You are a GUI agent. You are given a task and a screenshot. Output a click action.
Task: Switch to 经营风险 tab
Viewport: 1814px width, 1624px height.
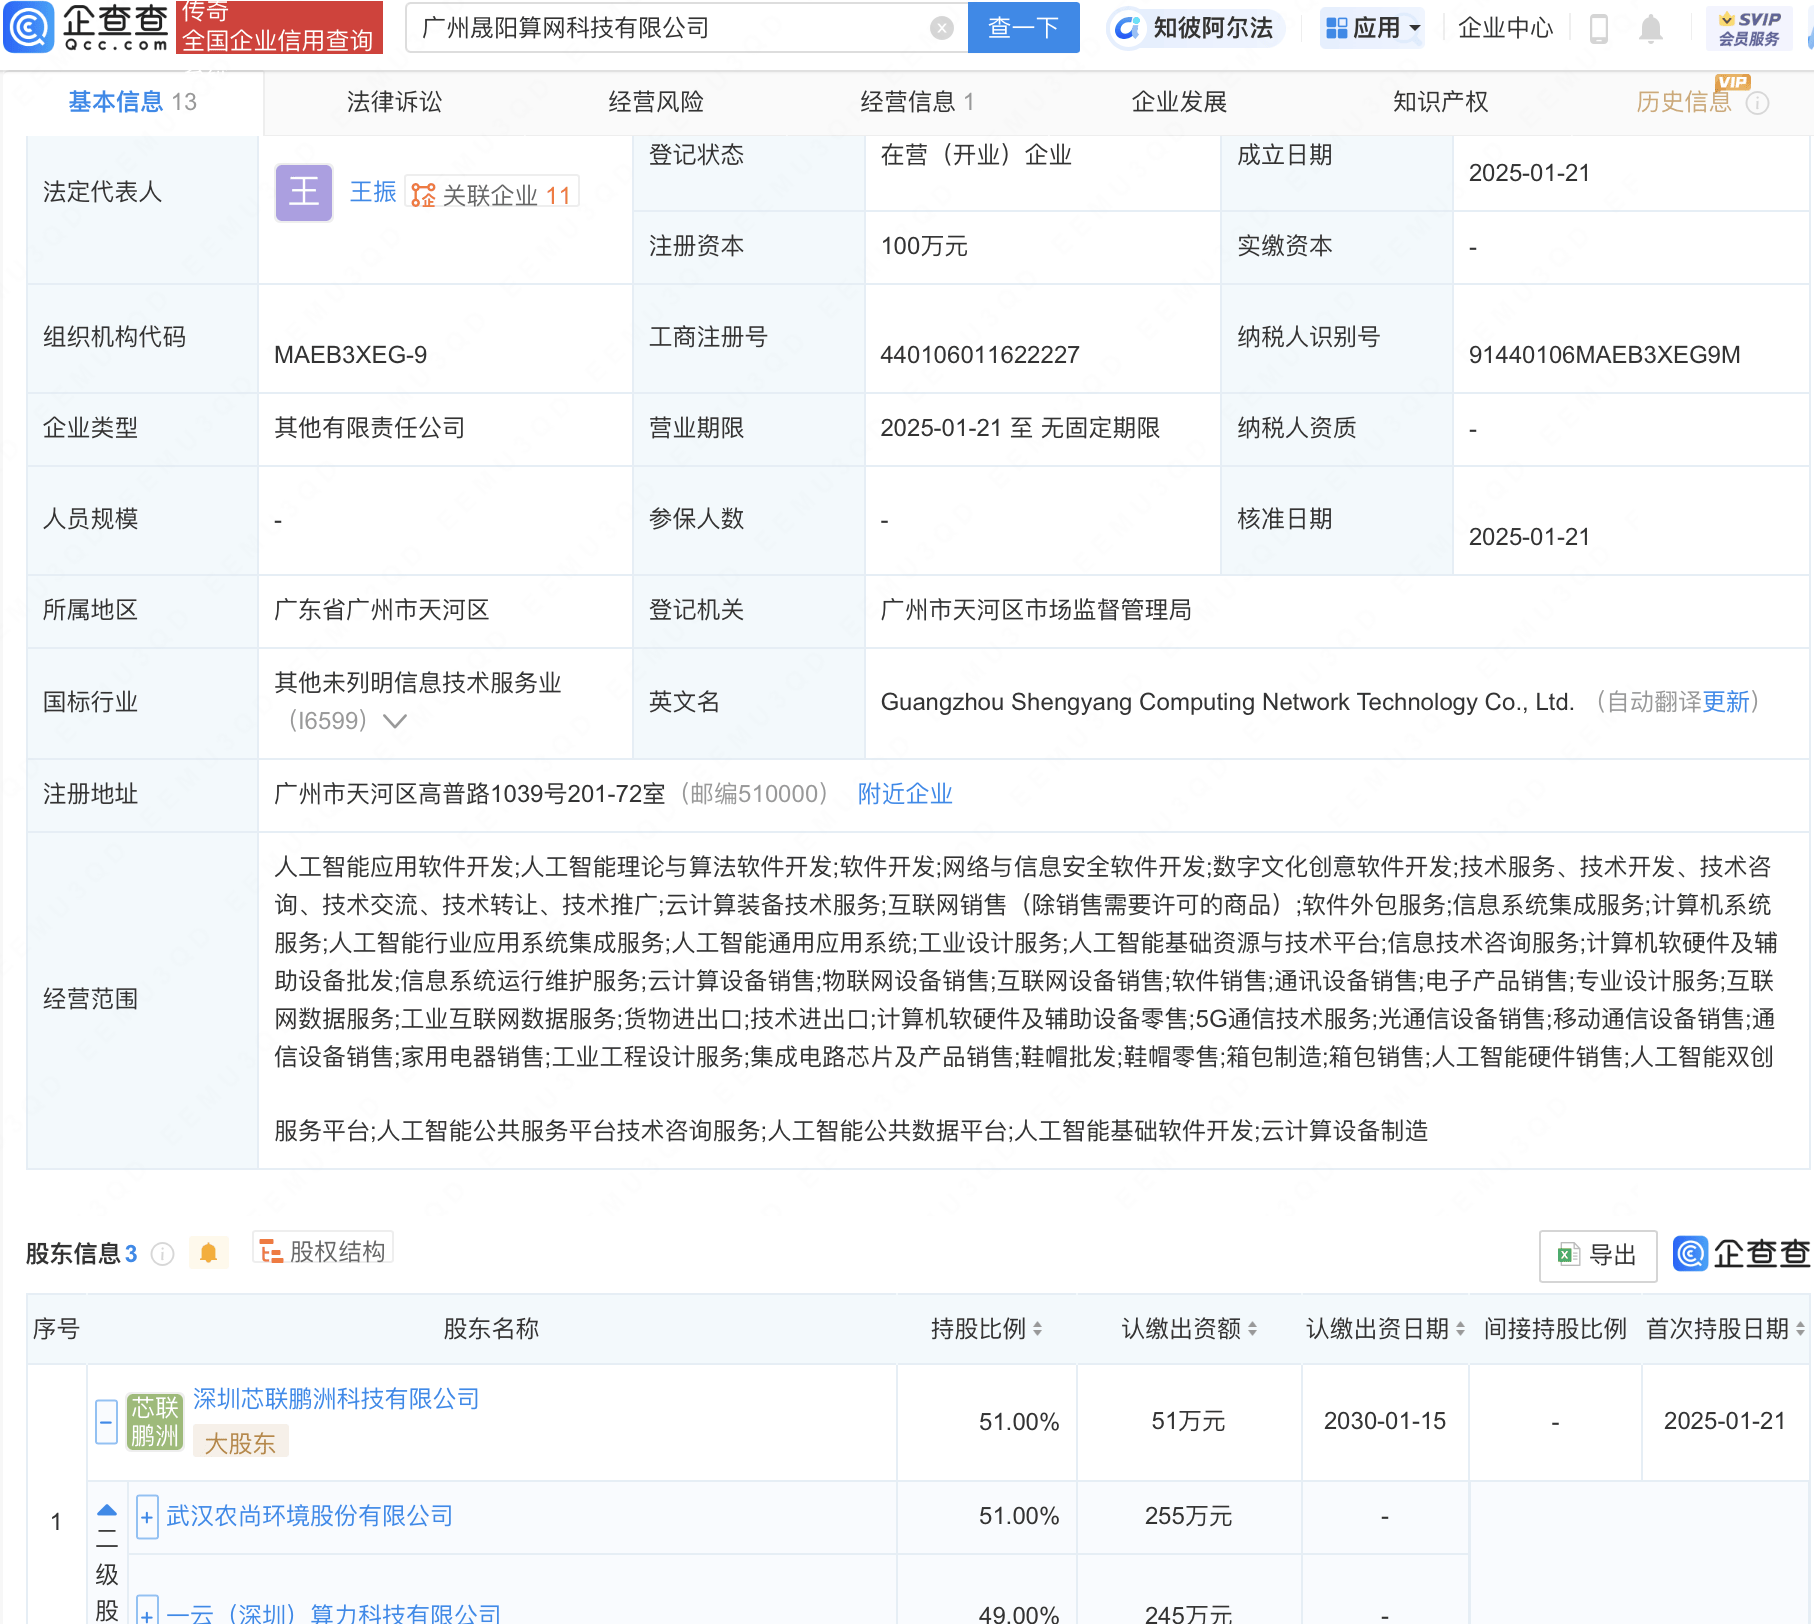pyautogui.click(x=656, y=102)
